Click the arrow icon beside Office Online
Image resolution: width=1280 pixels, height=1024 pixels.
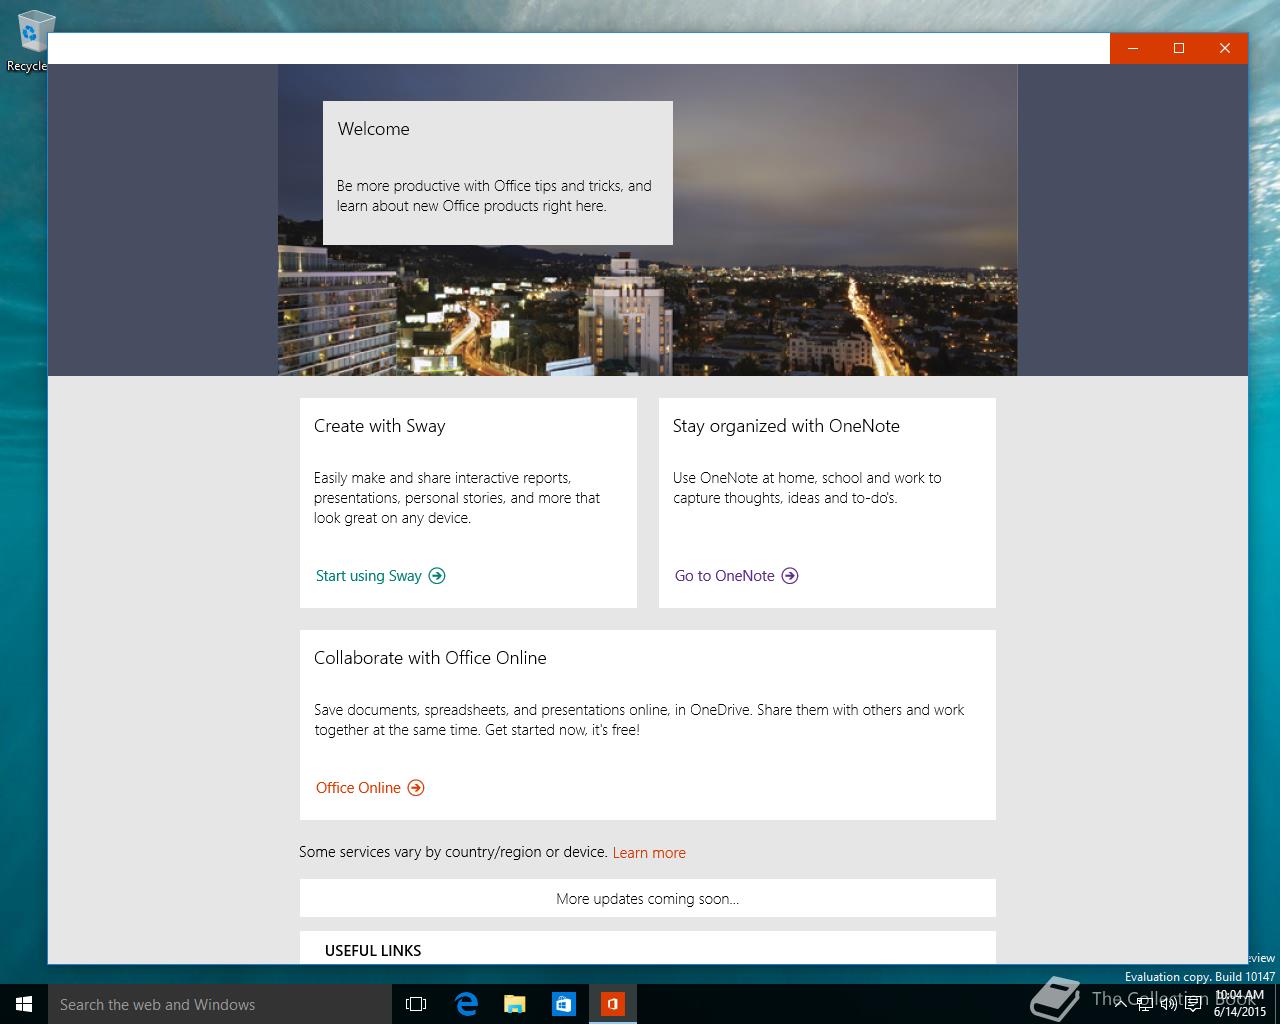416,787
